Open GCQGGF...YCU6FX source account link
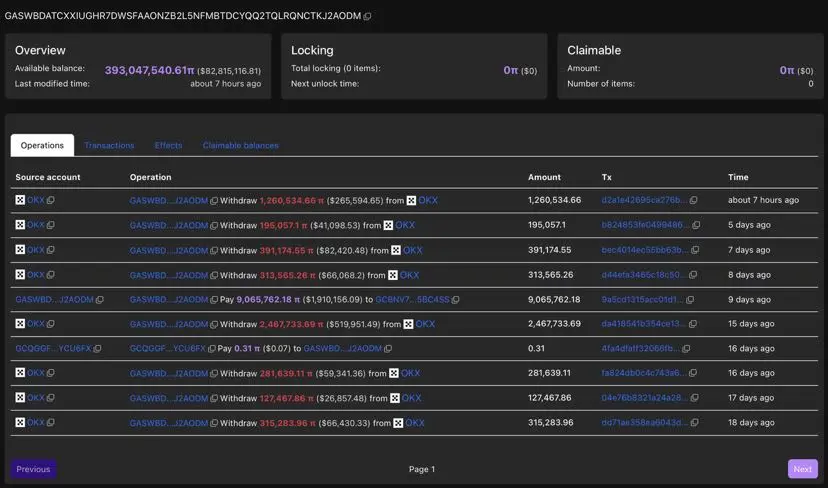 pos(52,349)
